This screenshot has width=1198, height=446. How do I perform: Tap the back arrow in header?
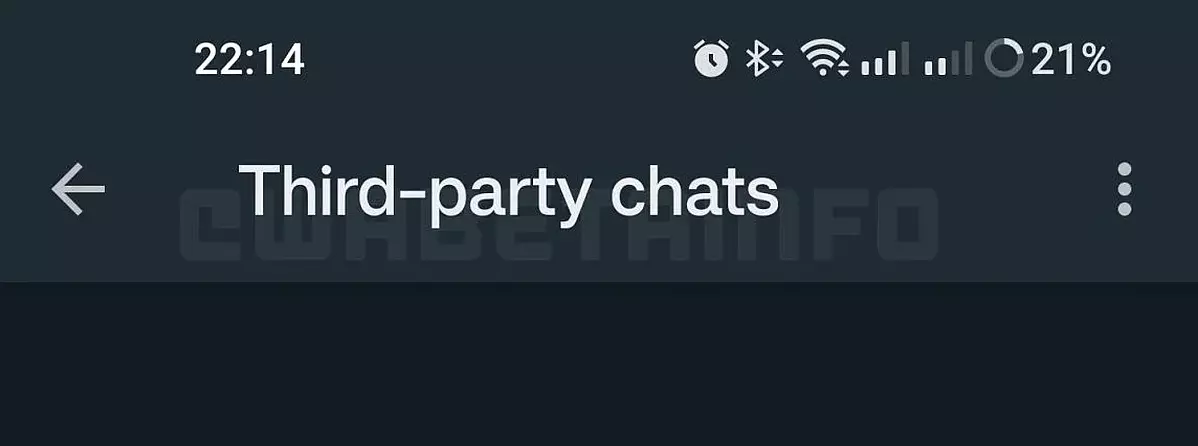78,189
